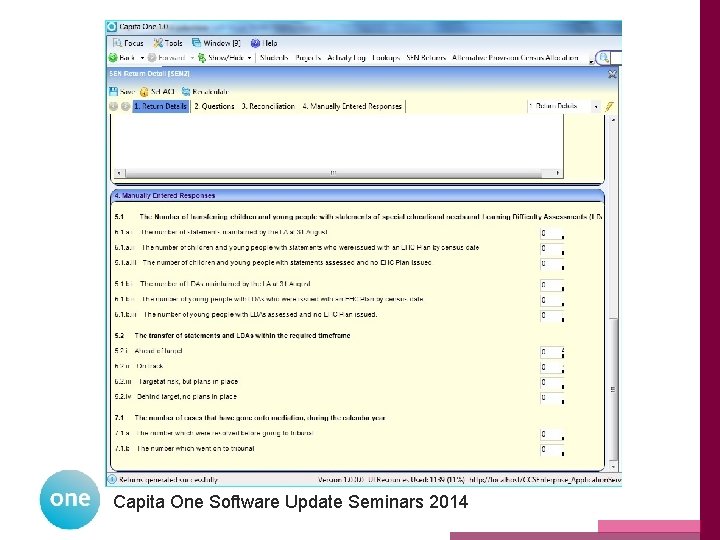The image size is (720, 540).
Task: Open the Focus menu
Action: [x=128, y=43]
